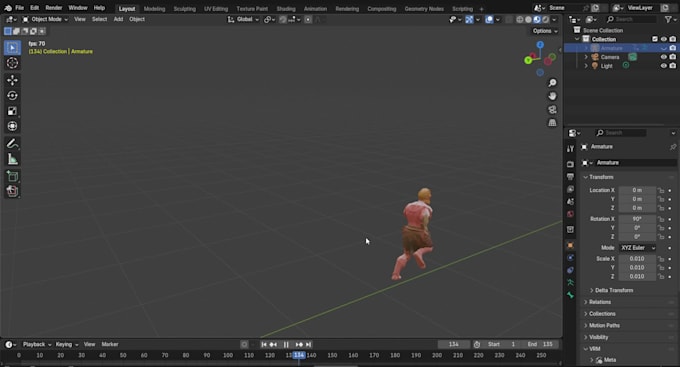
Task: Open the XYZ Euler rotation mode dropdown
Action: [x=638, y=248]
